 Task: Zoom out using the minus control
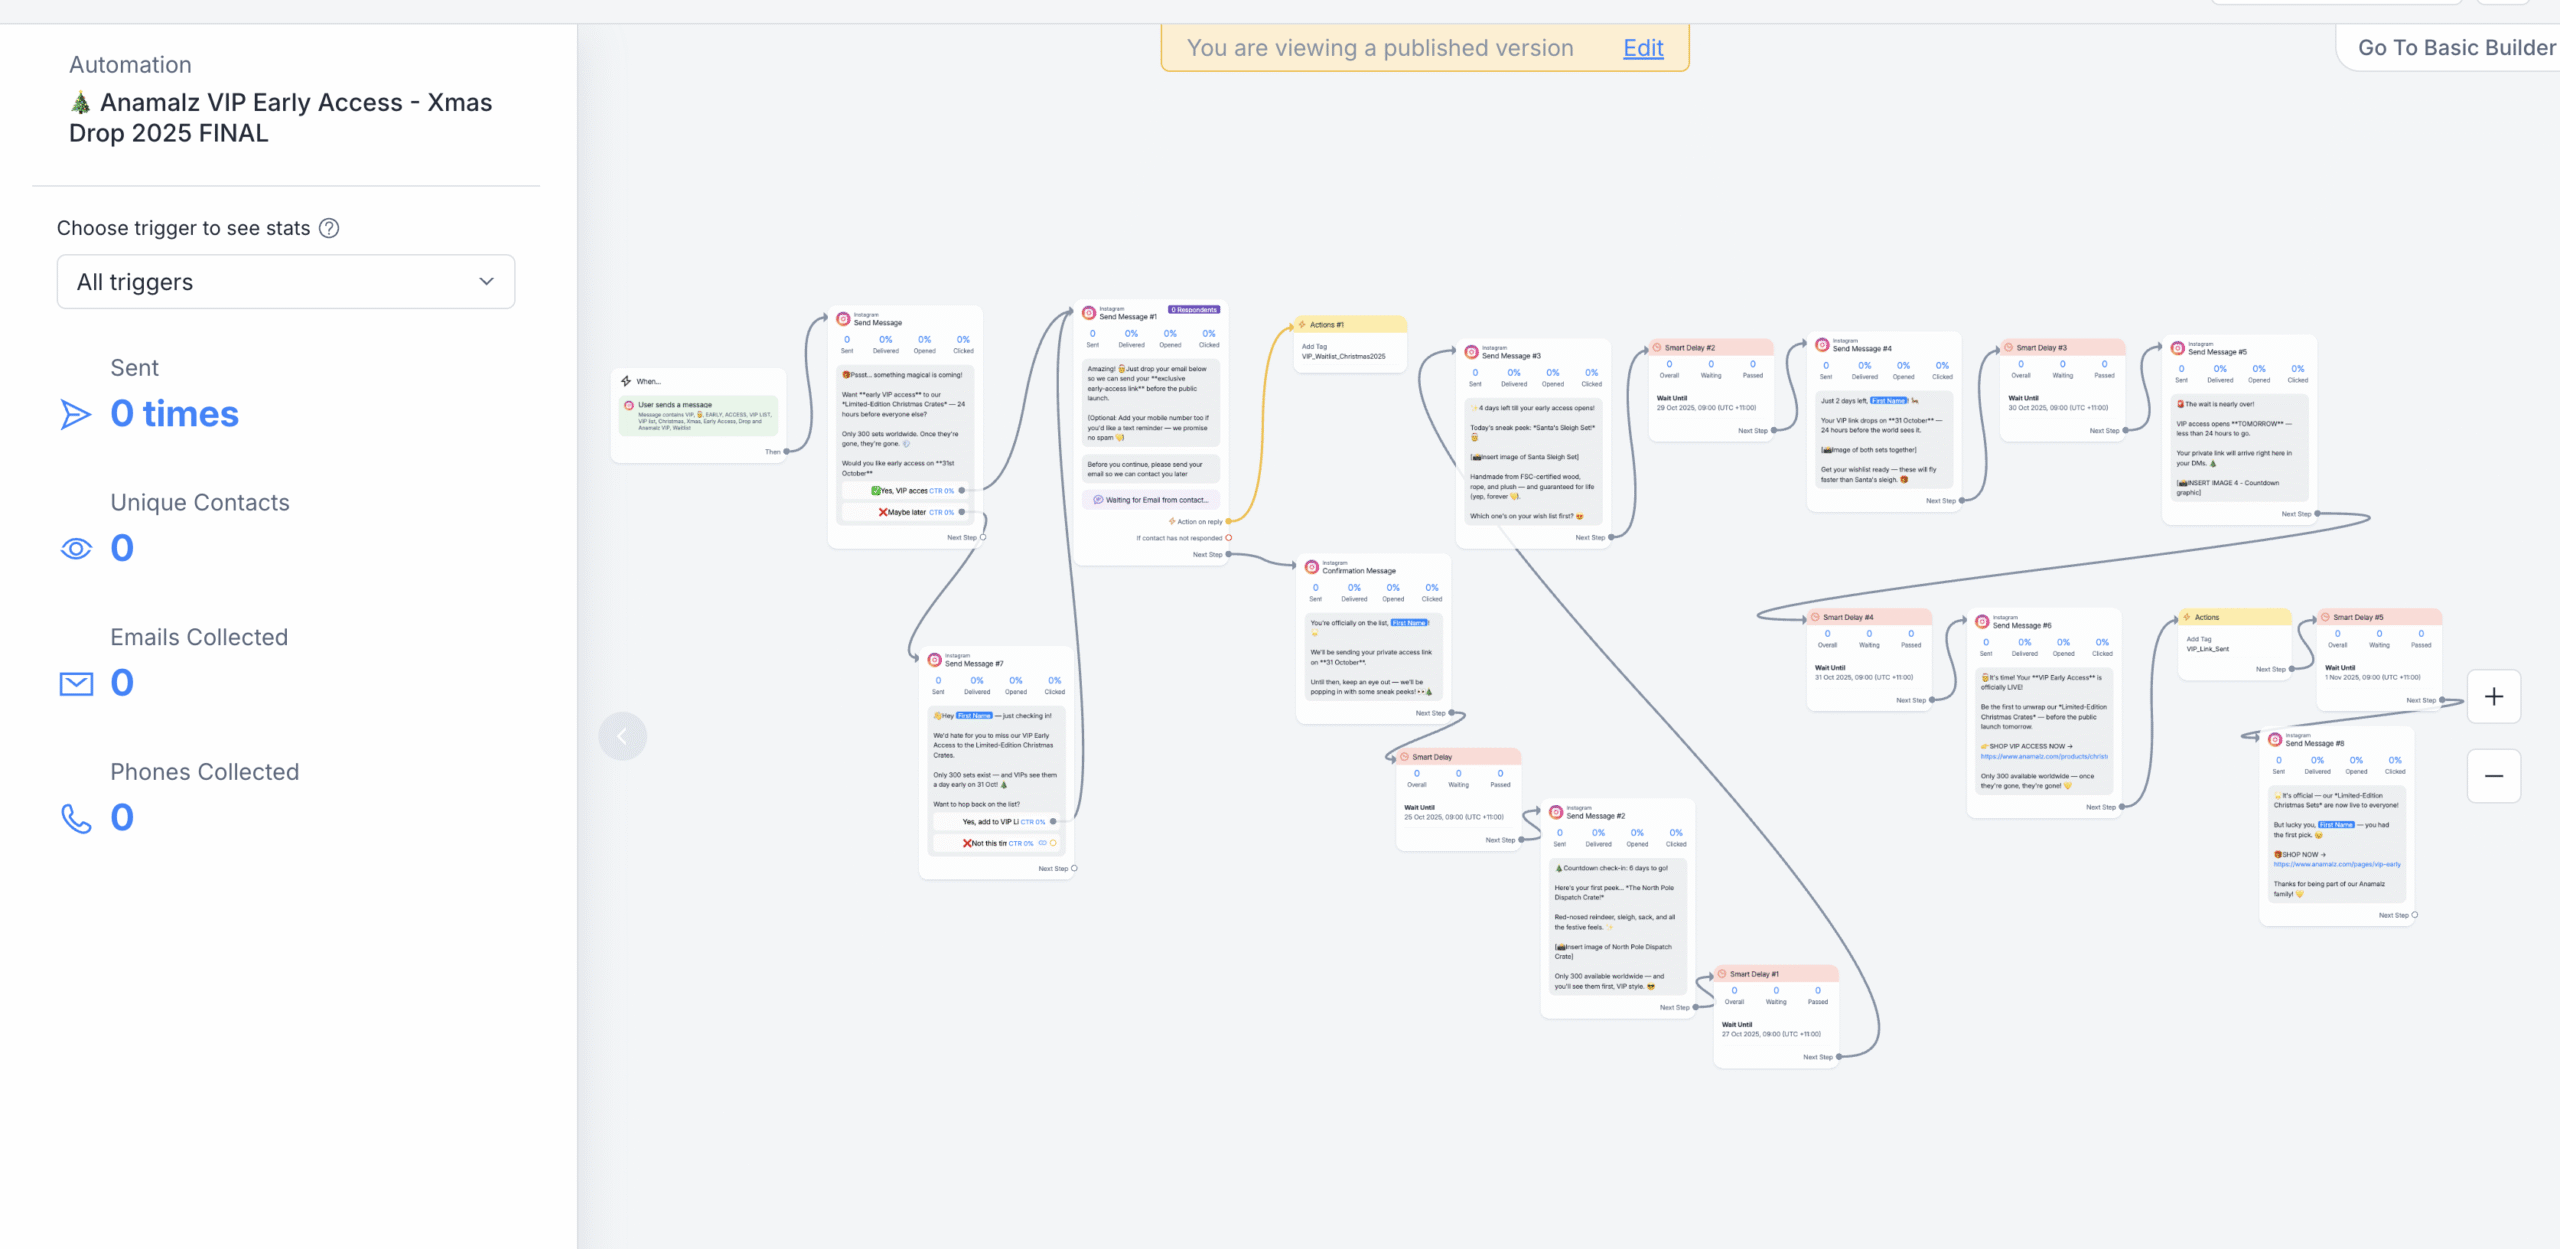pyautogui.click(x=2494, y=776)
